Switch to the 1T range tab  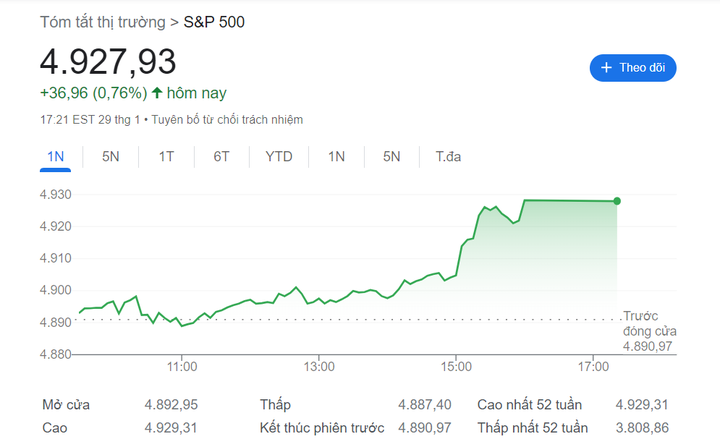click(166, 157)
